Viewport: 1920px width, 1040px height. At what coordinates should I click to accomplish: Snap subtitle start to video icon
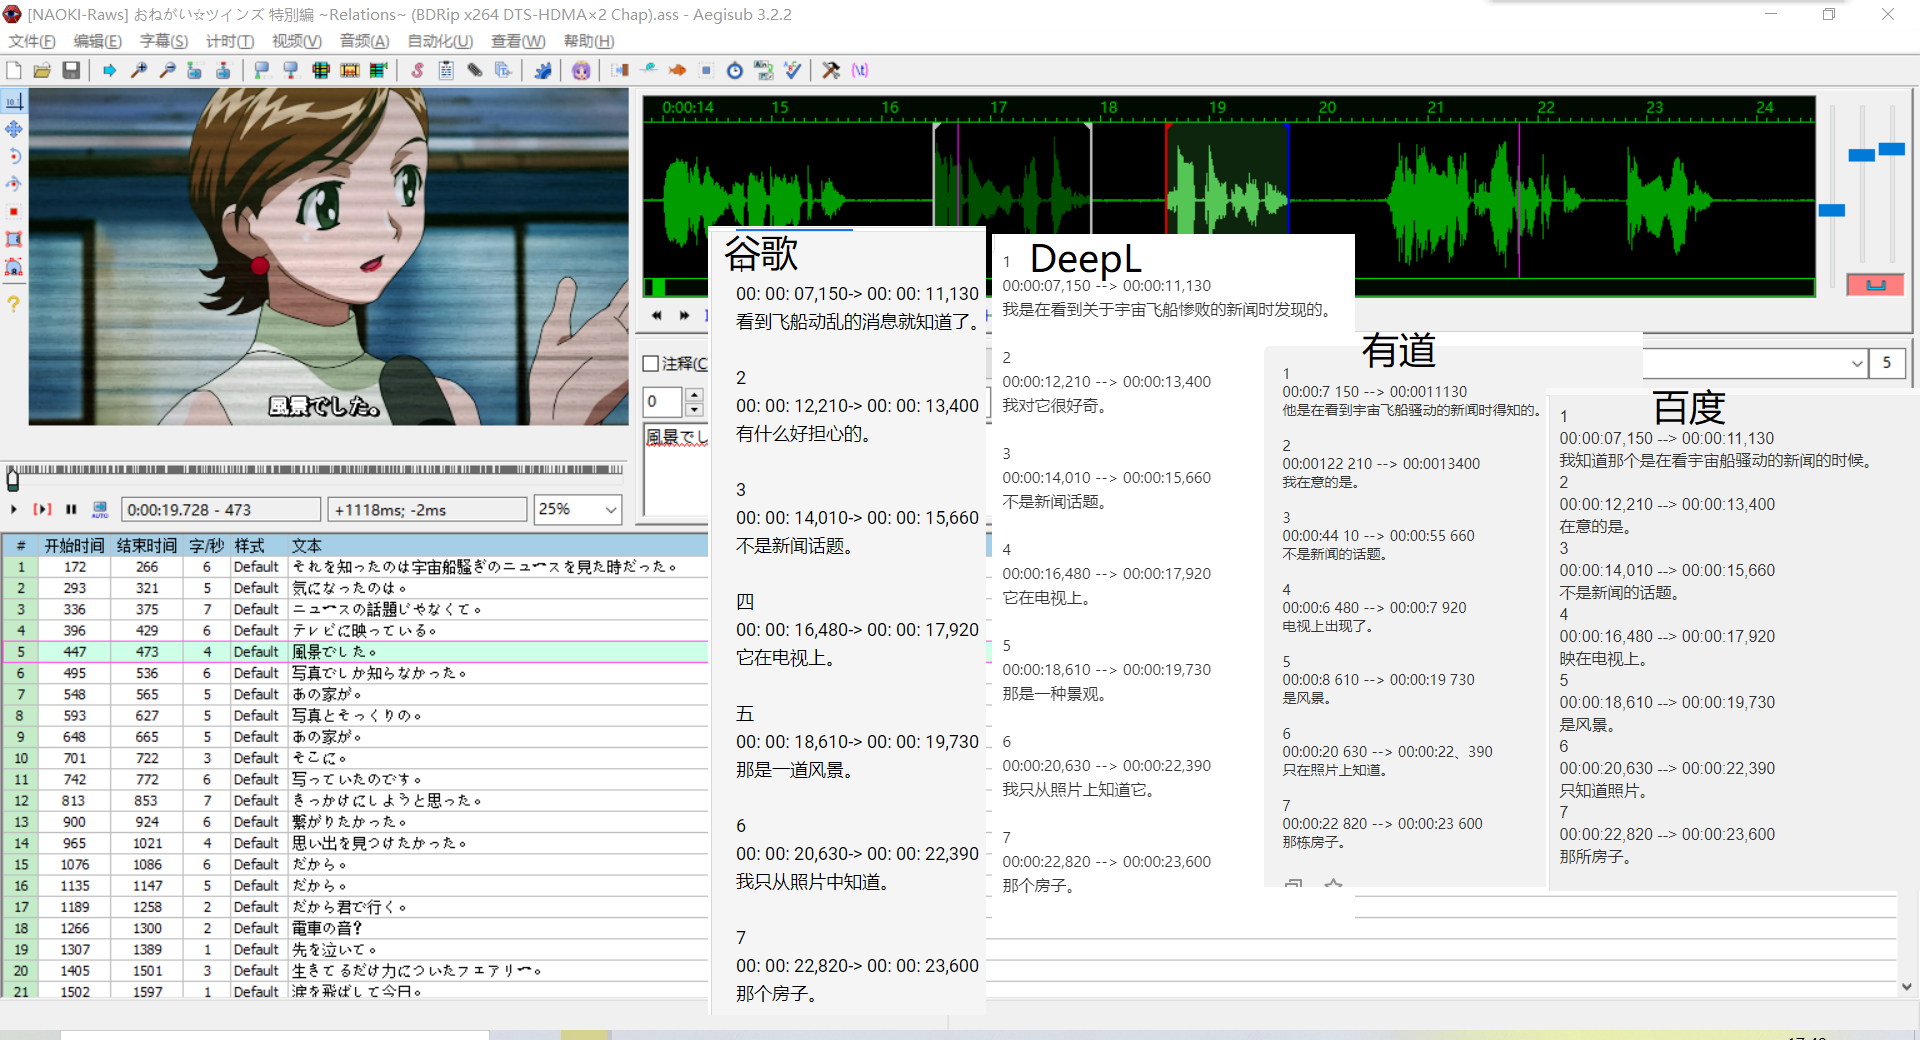262,70
